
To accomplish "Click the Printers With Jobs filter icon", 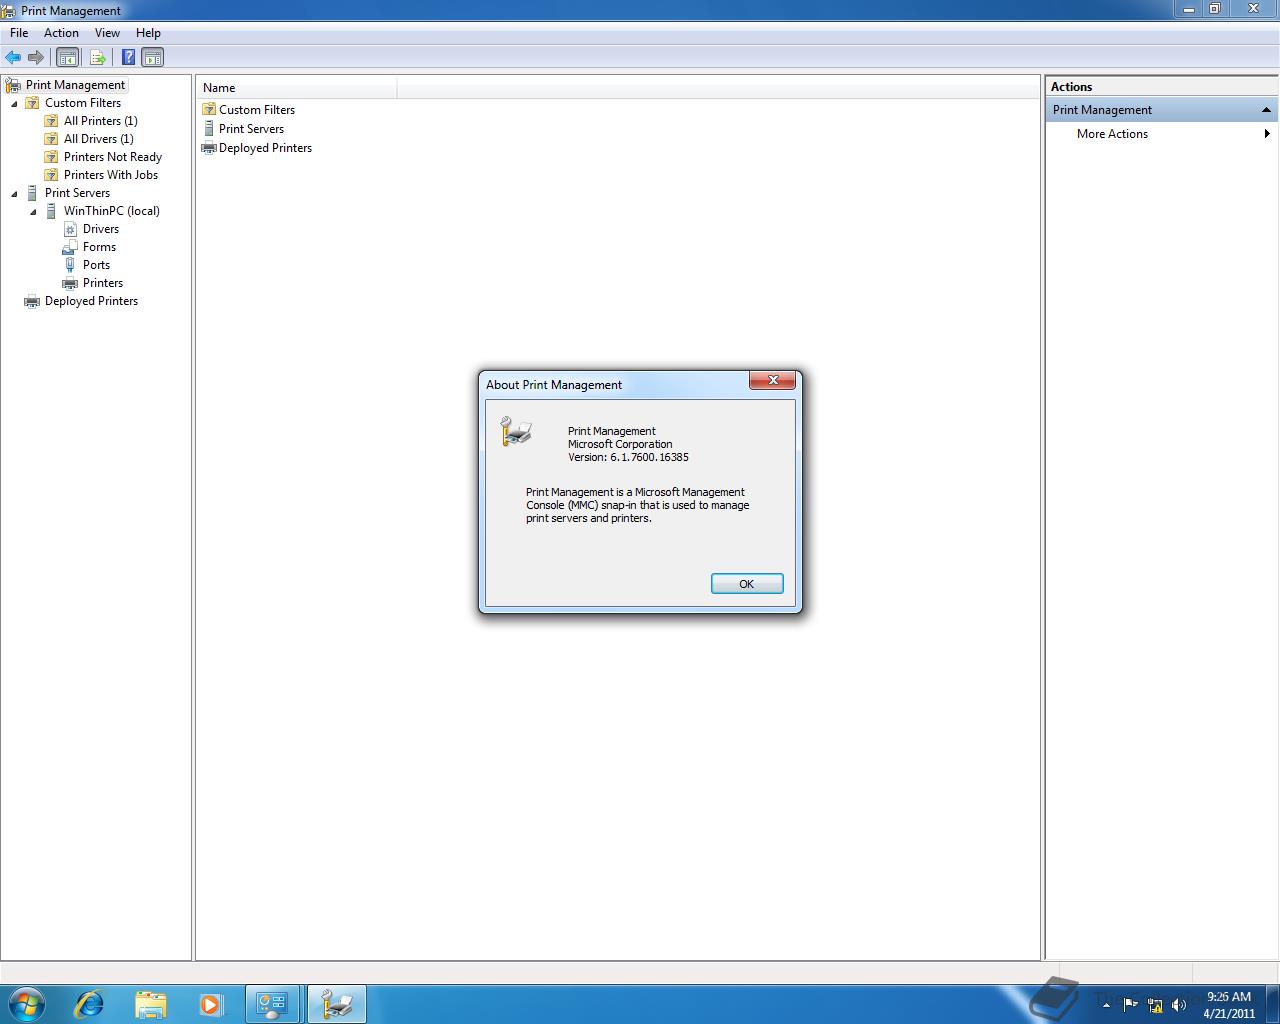I will [51, 175].
